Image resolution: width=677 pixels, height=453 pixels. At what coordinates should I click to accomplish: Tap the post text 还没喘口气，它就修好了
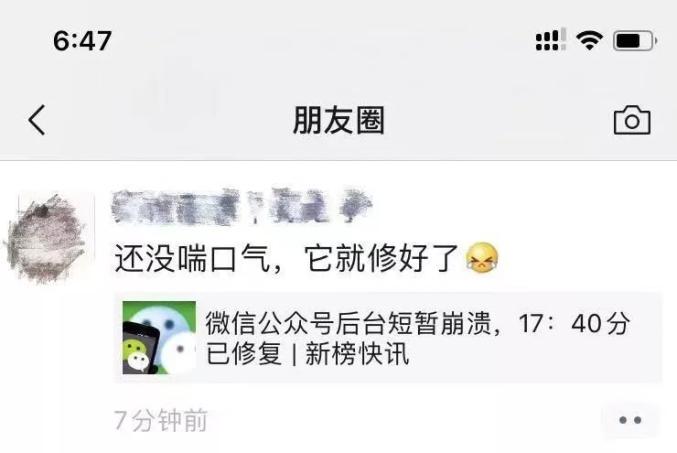[x=286, y=258]
